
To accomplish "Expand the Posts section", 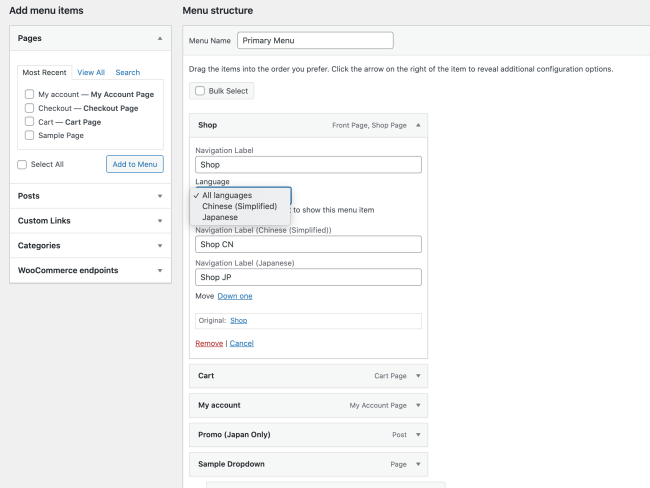I will 160,196.
